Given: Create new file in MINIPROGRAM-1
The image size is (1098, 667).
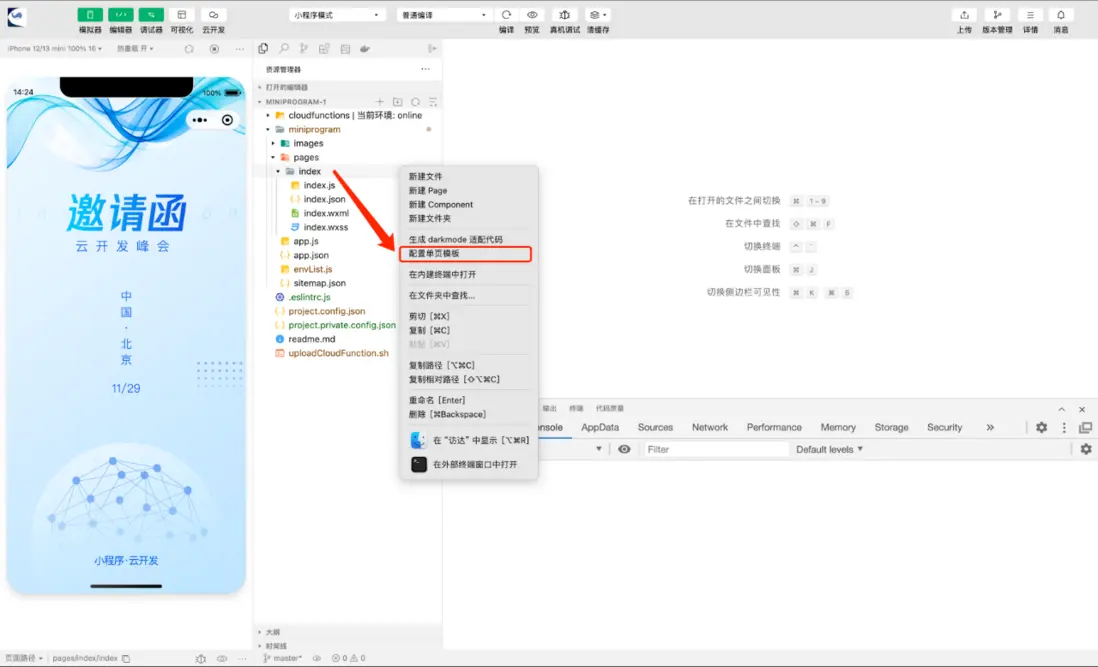Looking at the screenshot, I should point(380,101).
